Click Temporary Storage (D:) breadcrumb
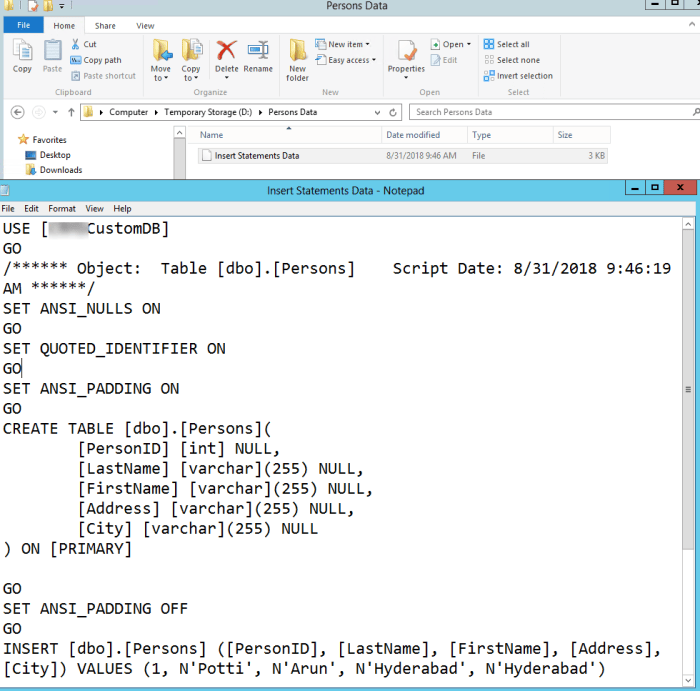This screenshot has height=691, width=700. pyautogui.click(x=208, y=112)
